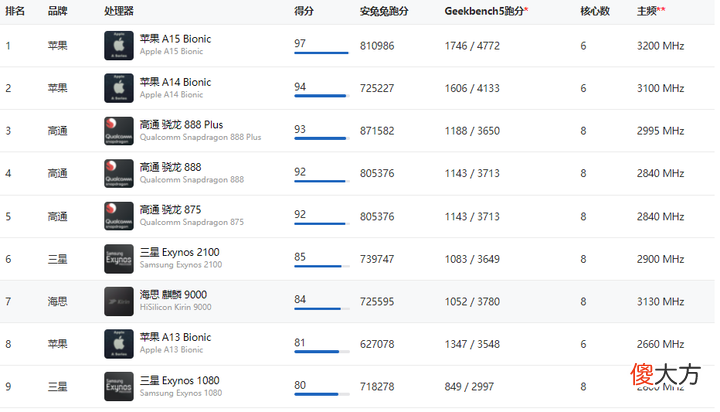Click the frequency value 3100 MHz
720x412 pixels.
[660, 88]
